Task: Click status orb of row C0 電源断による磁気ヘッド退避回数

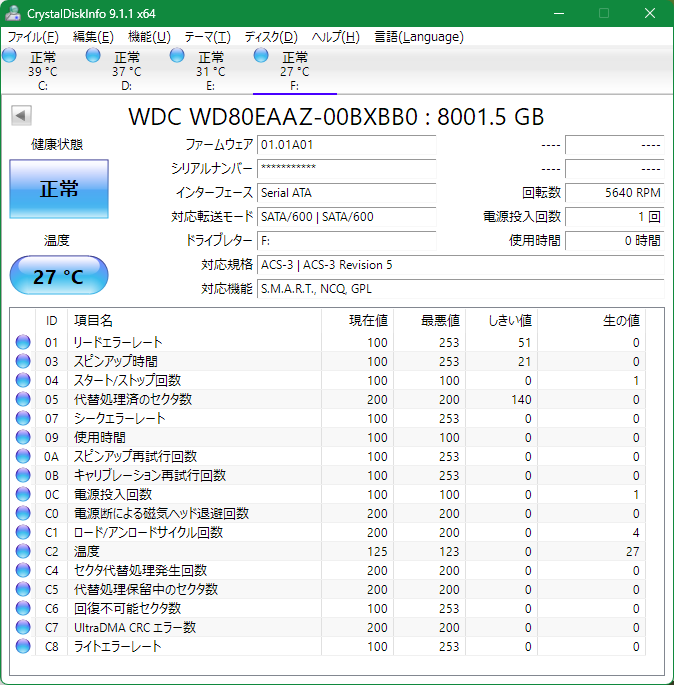Action: pyautogui.click(x=23, y=513)
